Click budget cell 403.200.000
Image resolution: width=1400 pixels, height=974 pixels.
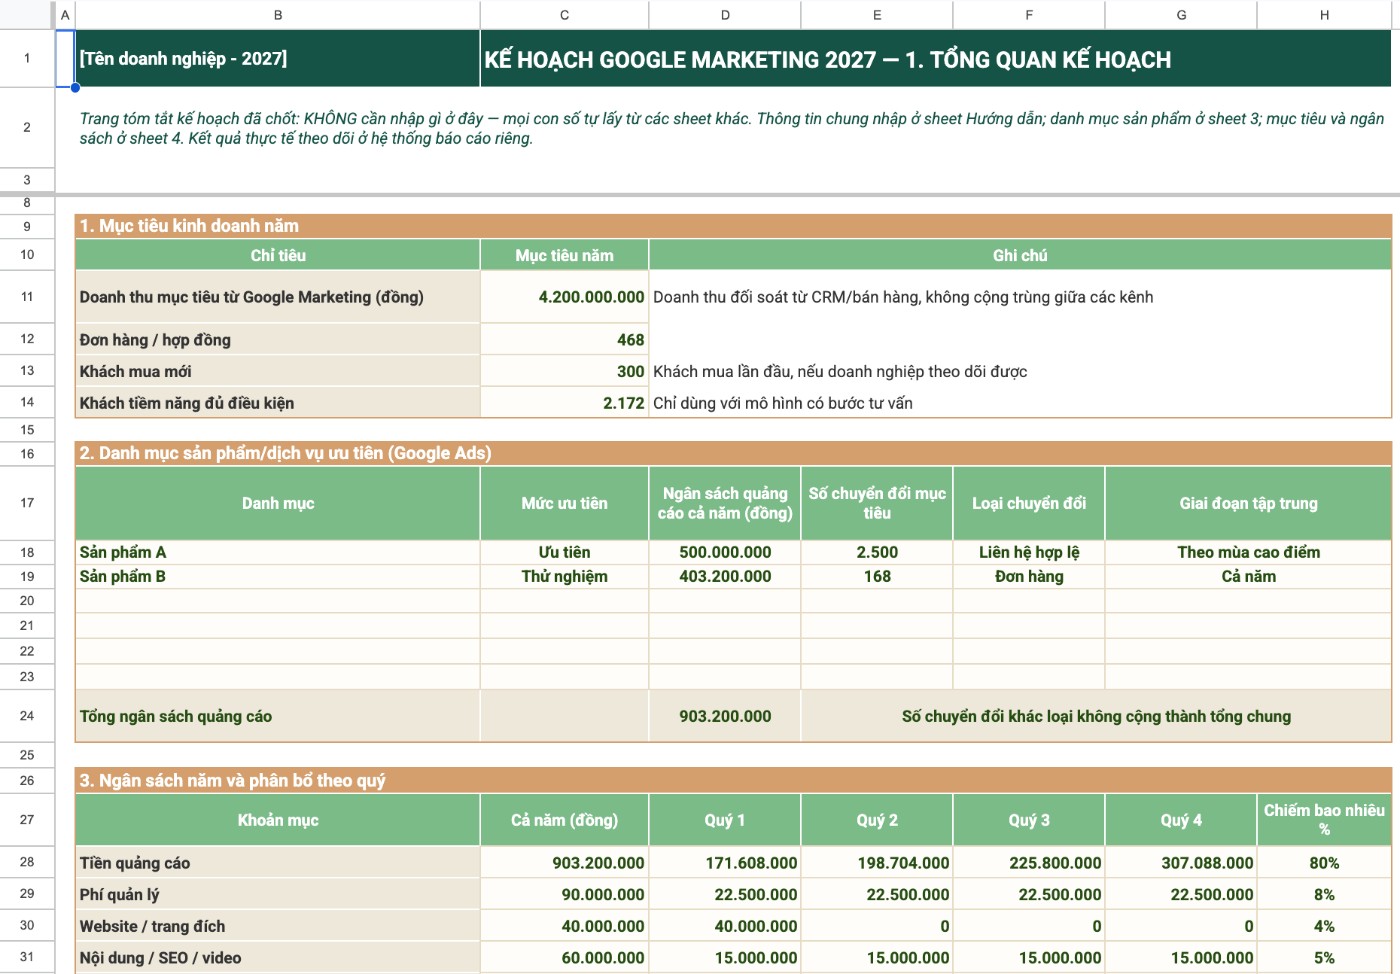(x=725, y=576)
